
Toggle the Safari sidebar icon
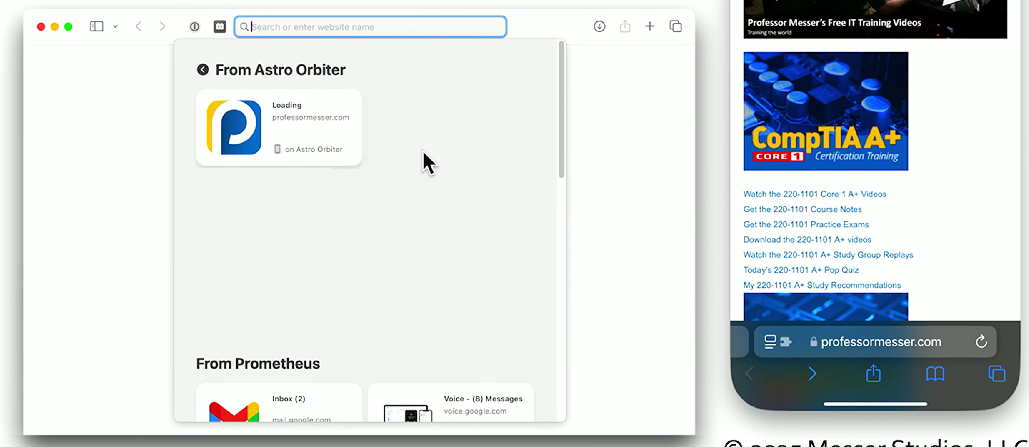tap(96, 26)
